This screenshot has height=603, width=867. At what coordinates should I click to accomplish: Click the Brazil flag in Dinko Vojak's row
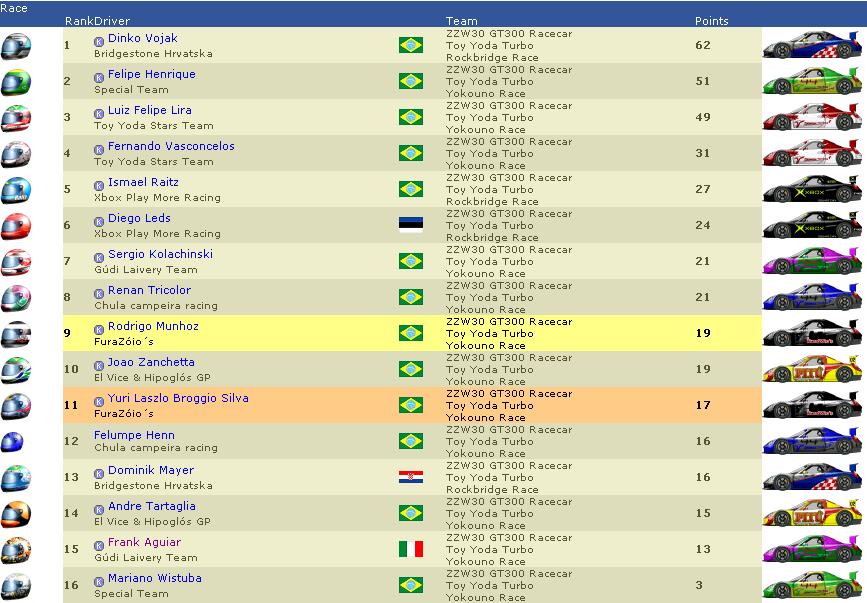(411, 45)
